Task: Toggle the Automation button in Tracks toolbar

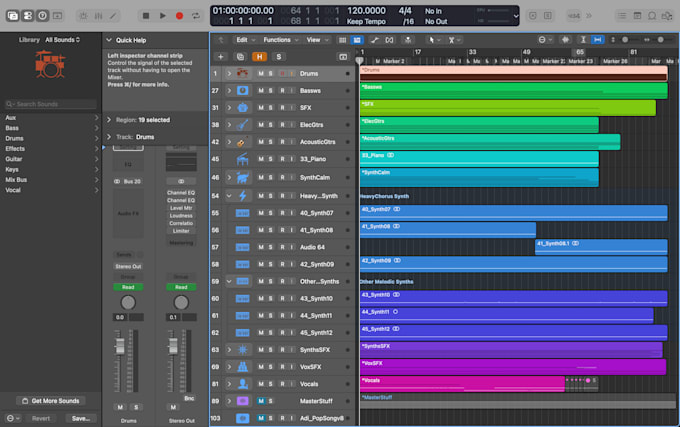Action: (x=375, y=40)
